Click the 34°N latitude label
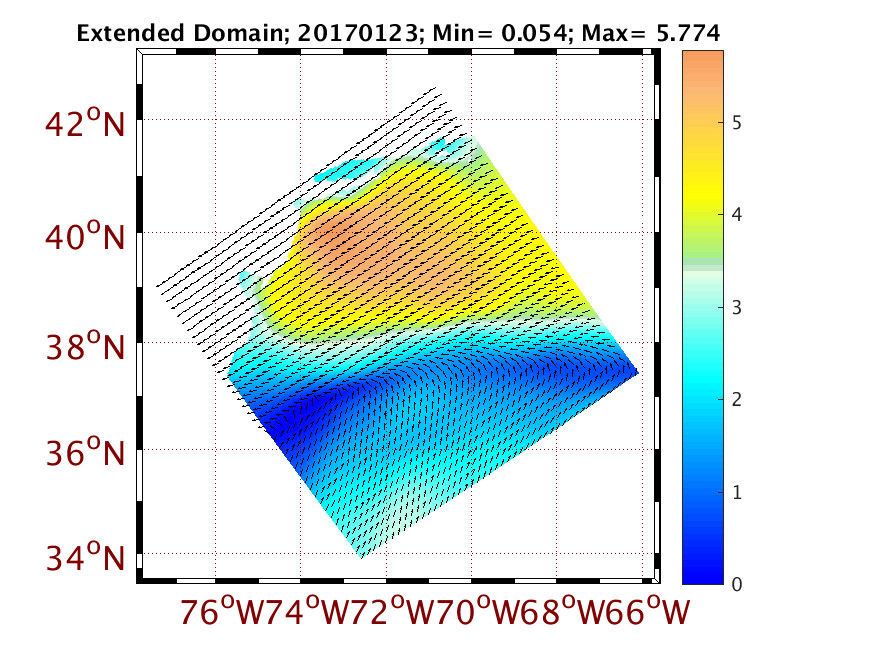The height and width of the screenshot is (655, 874). pyautogui.click(x=85, y=556)
